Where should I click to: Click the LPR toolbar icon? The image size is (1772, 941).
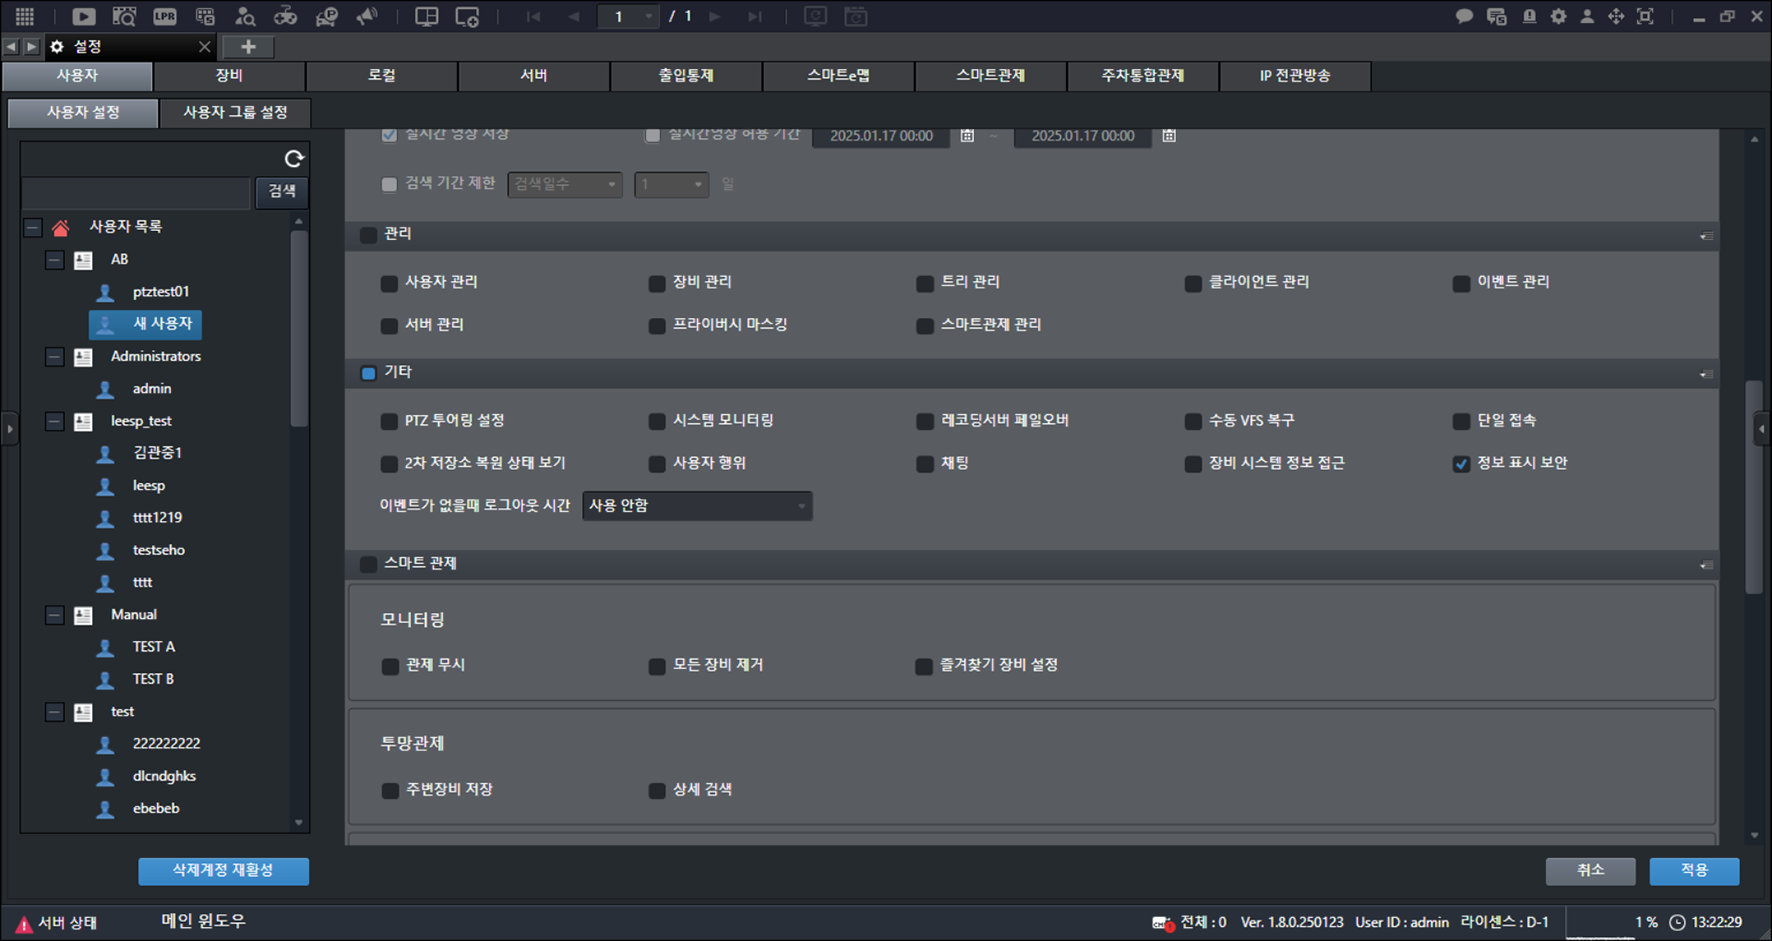click(x=165, y=16)
